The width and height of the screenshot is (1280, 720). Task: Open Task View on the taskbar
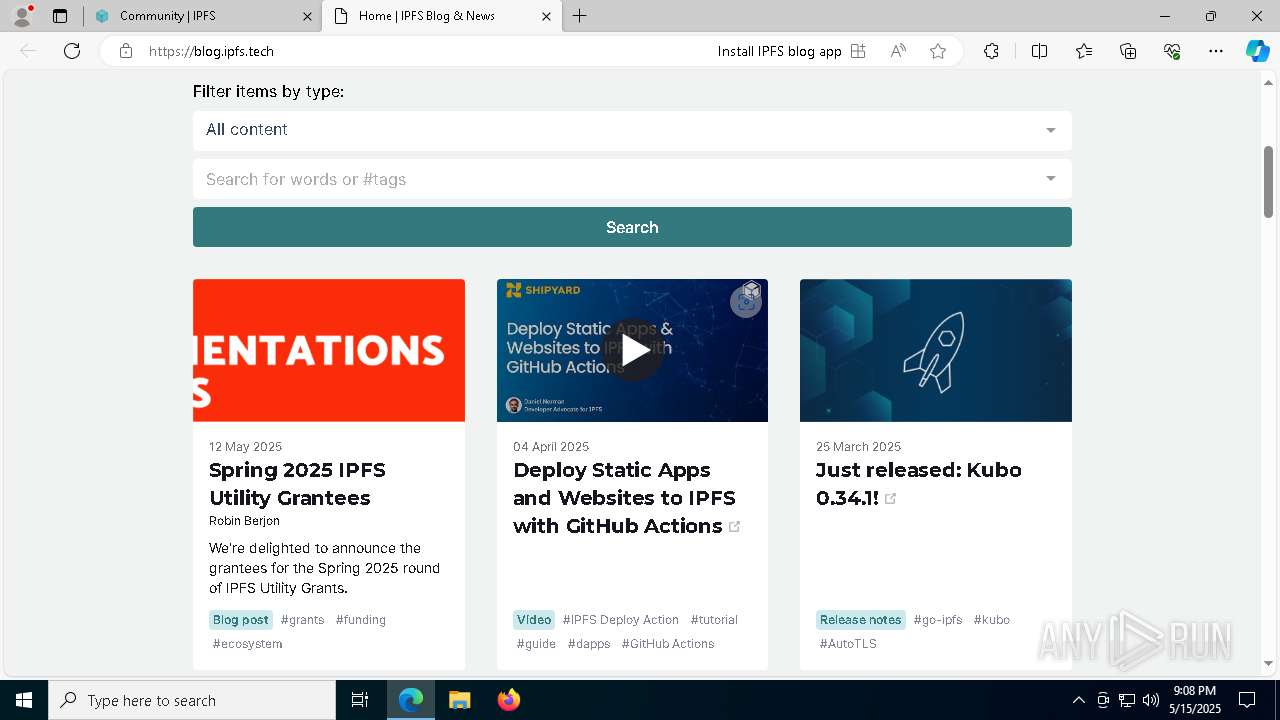point(360,700)
